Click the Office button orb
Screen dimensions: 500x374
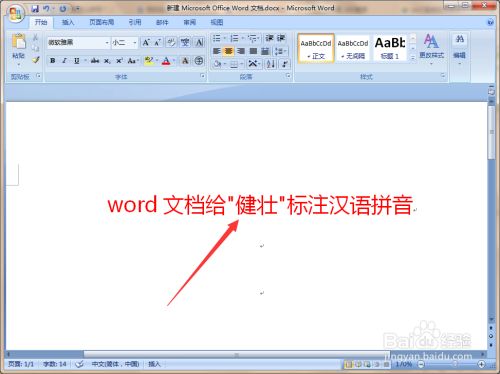(16, 14)
